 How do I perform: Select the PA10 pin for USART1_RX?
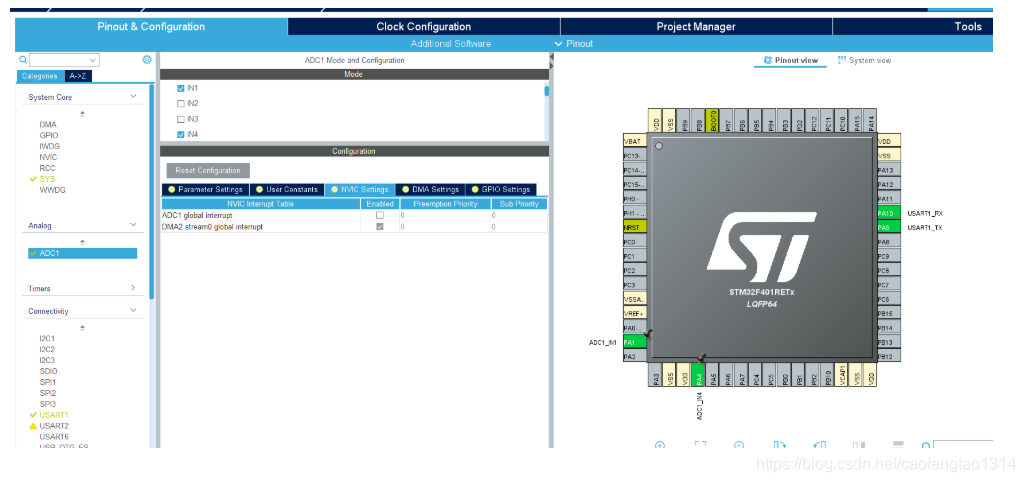(889, 213)
